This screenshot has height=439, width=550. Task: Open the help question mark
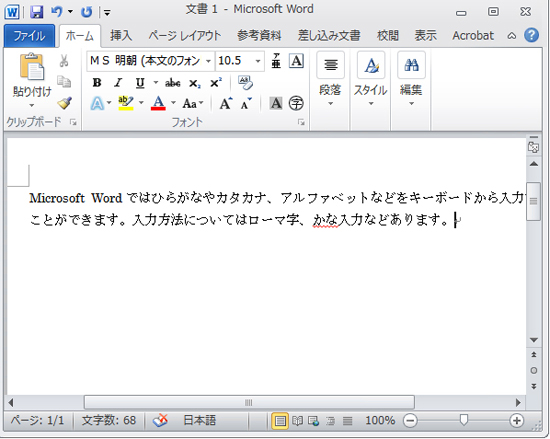pos(531,35)
